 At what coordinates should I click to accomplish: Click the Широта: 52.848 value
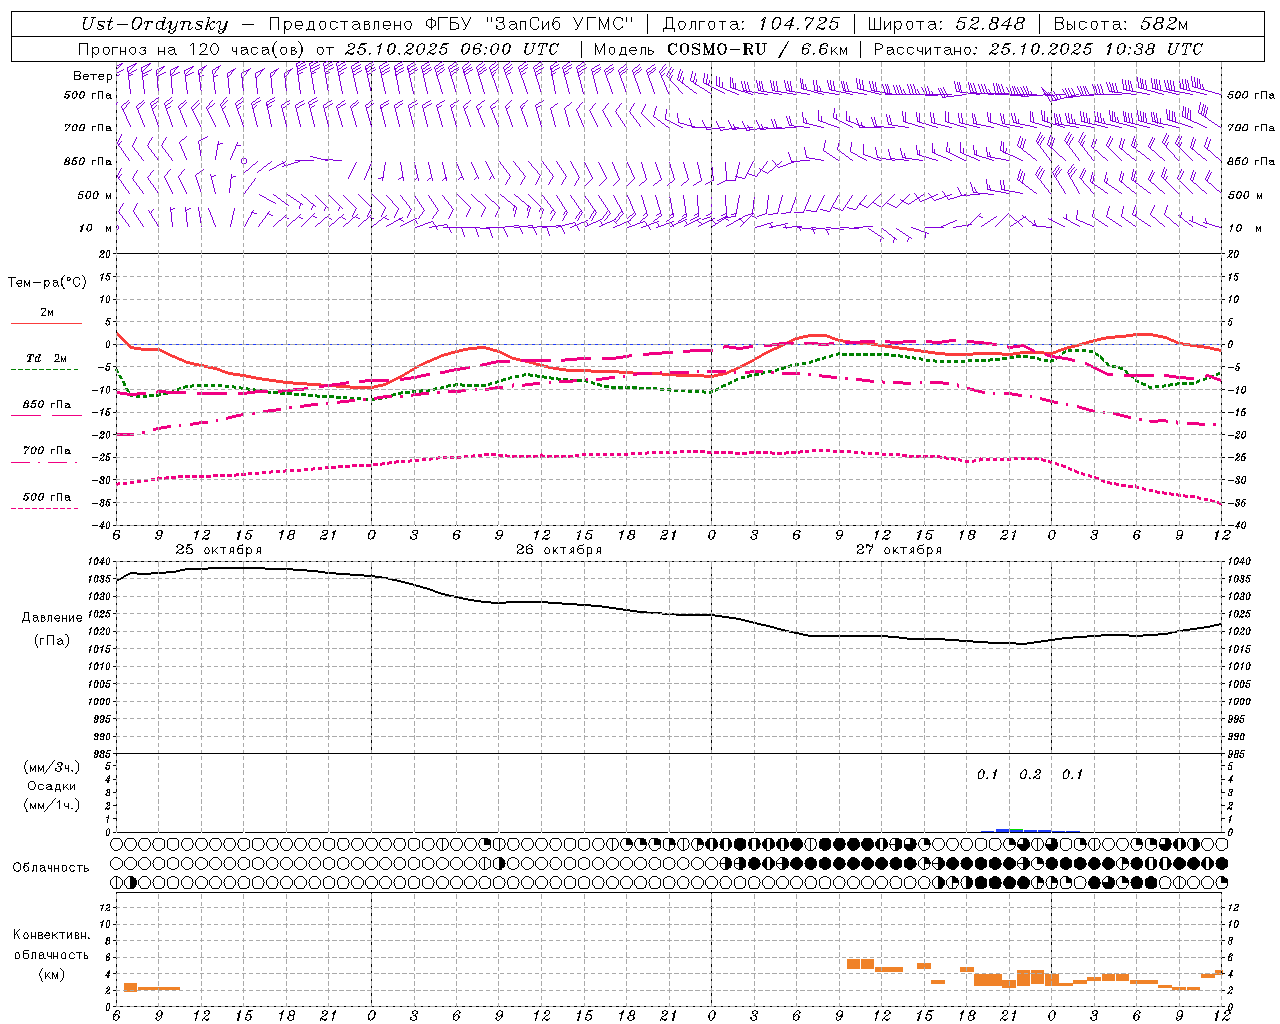pyautogui.click(x=946, y=24)
